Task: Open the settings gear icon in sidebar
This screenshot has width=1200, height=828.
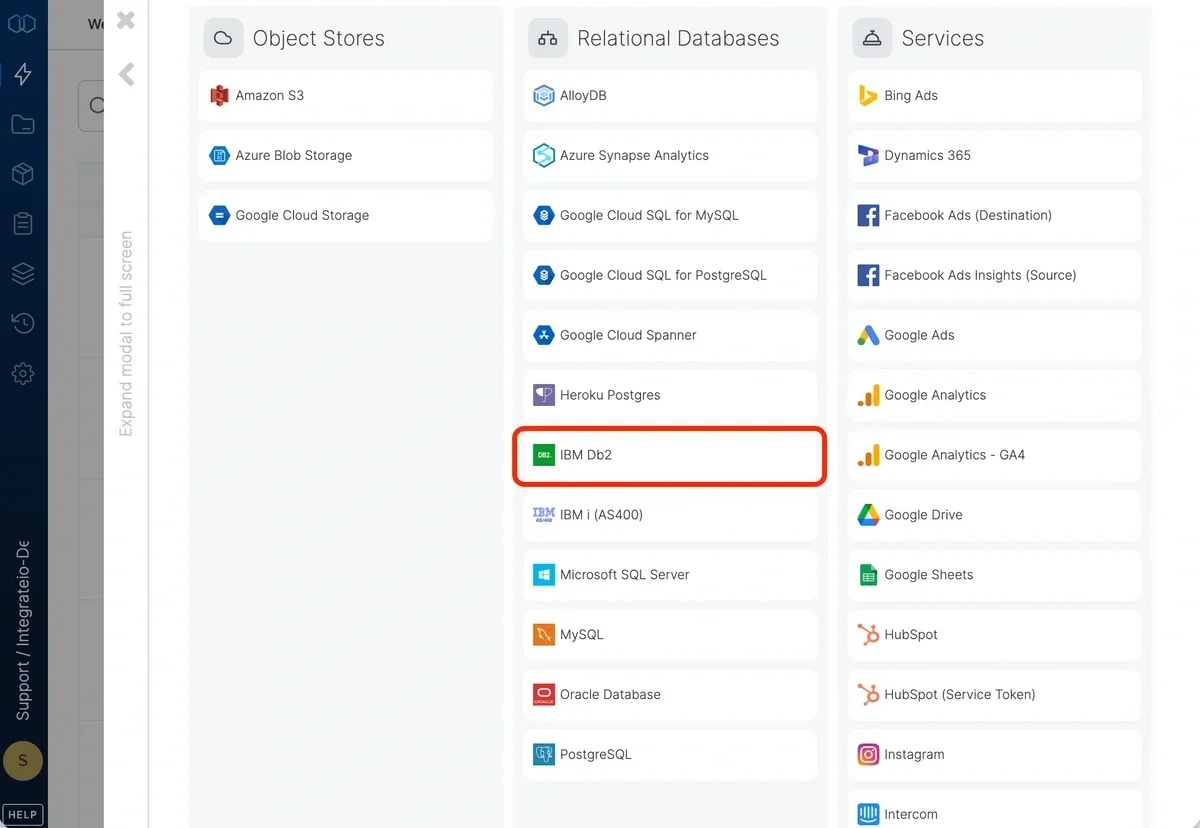Action: [22, 373]
